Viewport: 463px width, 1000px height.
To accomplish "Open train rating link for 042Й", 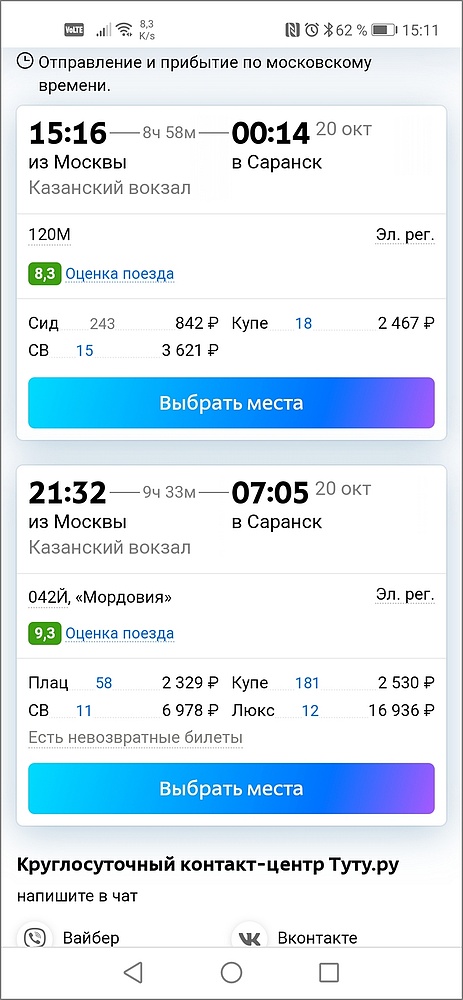I will click(x=119, y=634).
